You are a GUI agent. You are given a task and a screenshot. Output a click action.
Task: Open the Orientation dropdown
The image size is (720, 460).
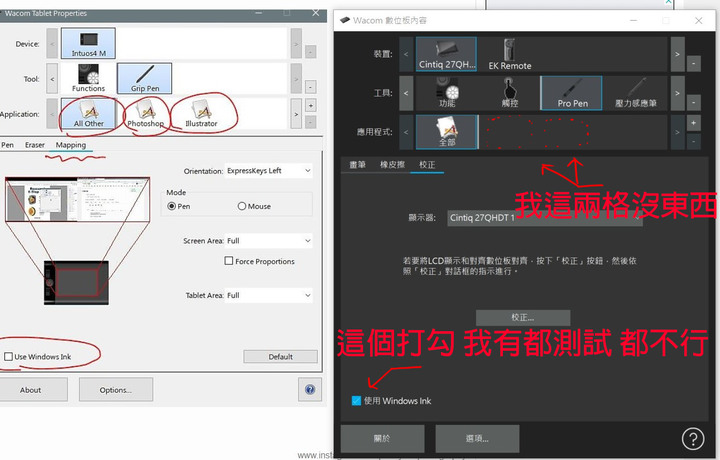[269, 171]
